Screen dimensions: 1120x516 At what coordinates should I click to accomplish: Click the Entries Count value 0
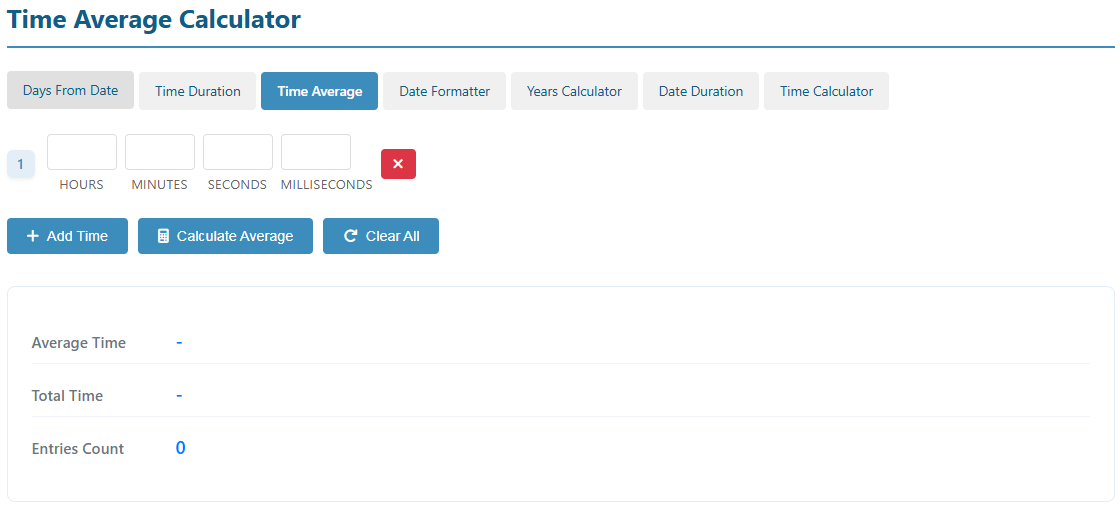point(180,448)
